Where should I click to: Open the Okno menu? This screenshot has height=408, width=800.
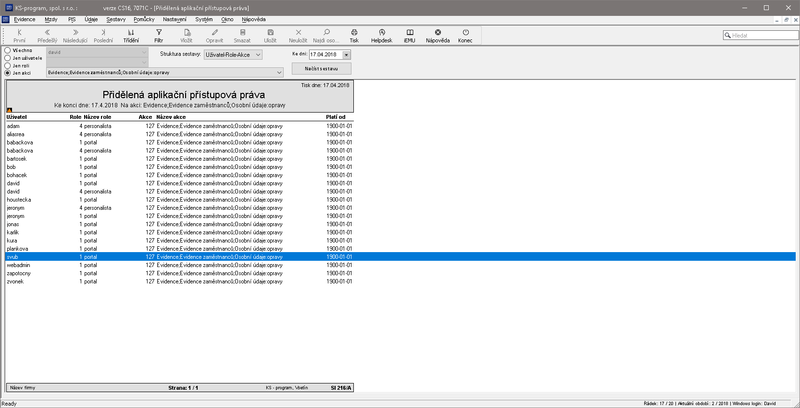[x=228, y=19]
